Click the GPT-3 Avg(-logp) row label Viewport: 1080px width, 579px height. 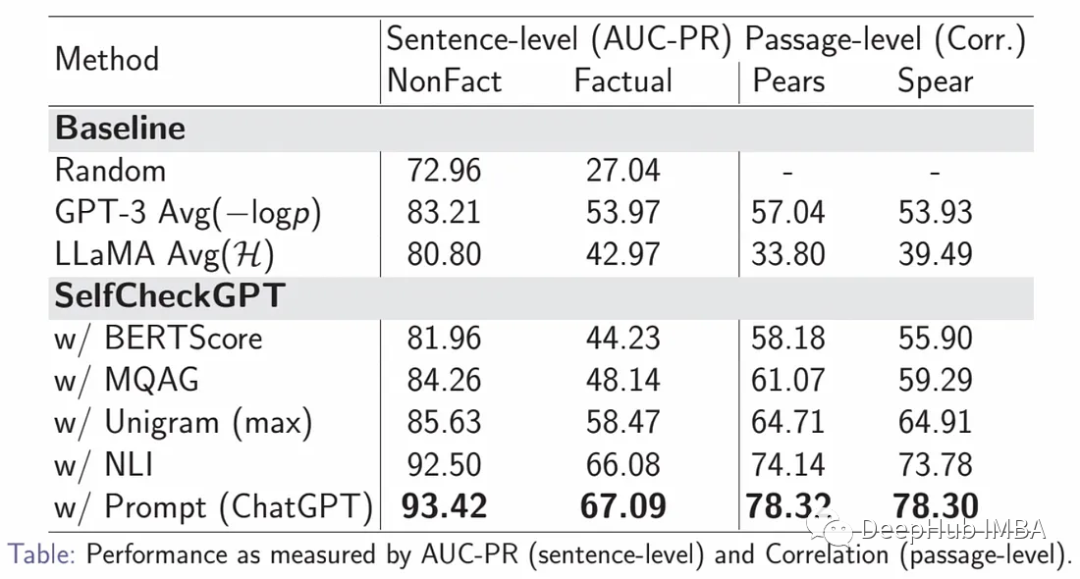(x=188, y=213)
